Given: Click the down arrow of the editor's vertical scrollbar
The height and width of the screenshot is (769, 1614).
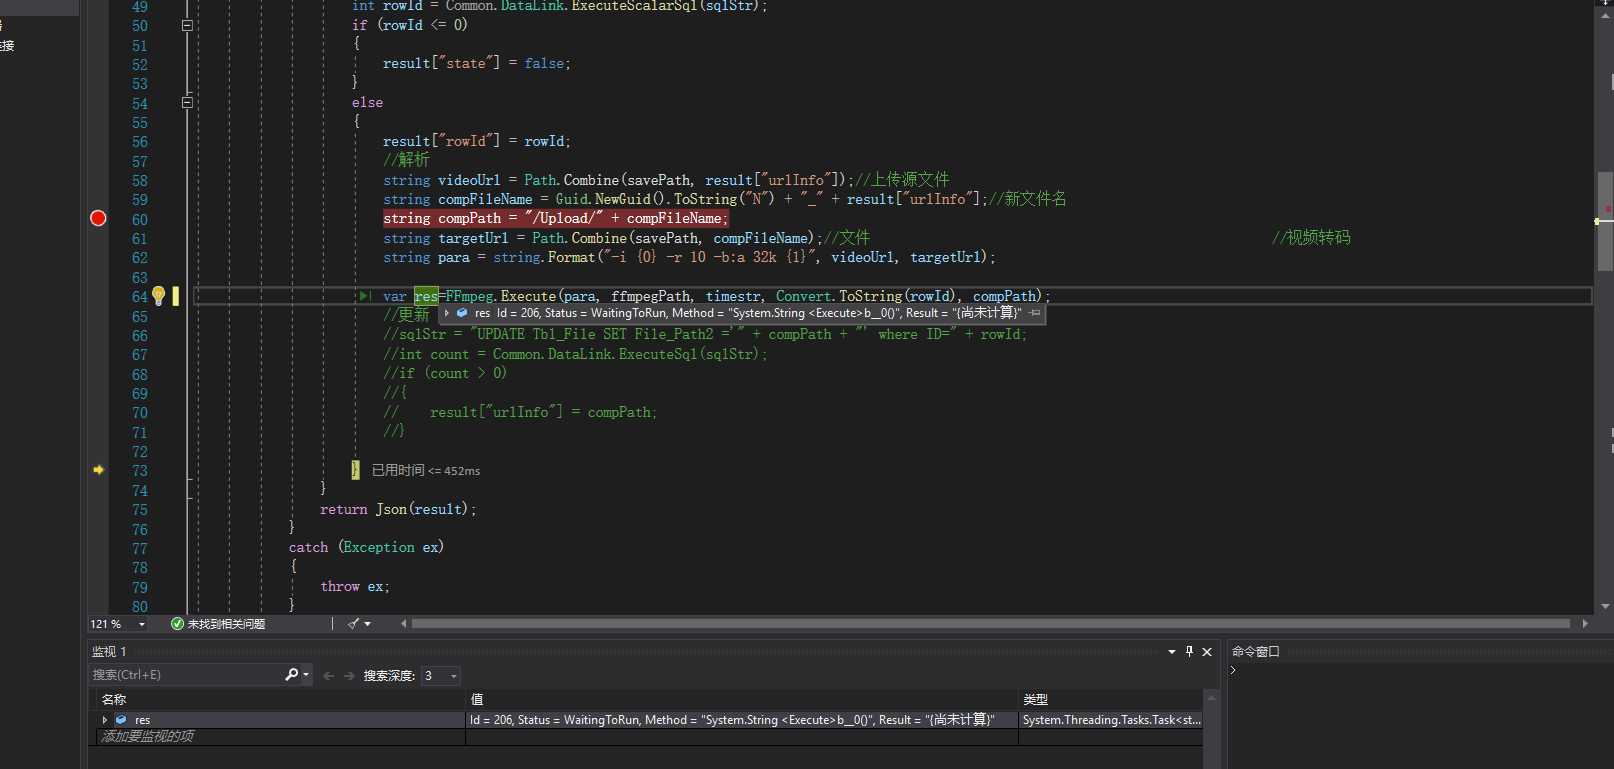Looking at the screenshot, I should [x=1605, y=606].
